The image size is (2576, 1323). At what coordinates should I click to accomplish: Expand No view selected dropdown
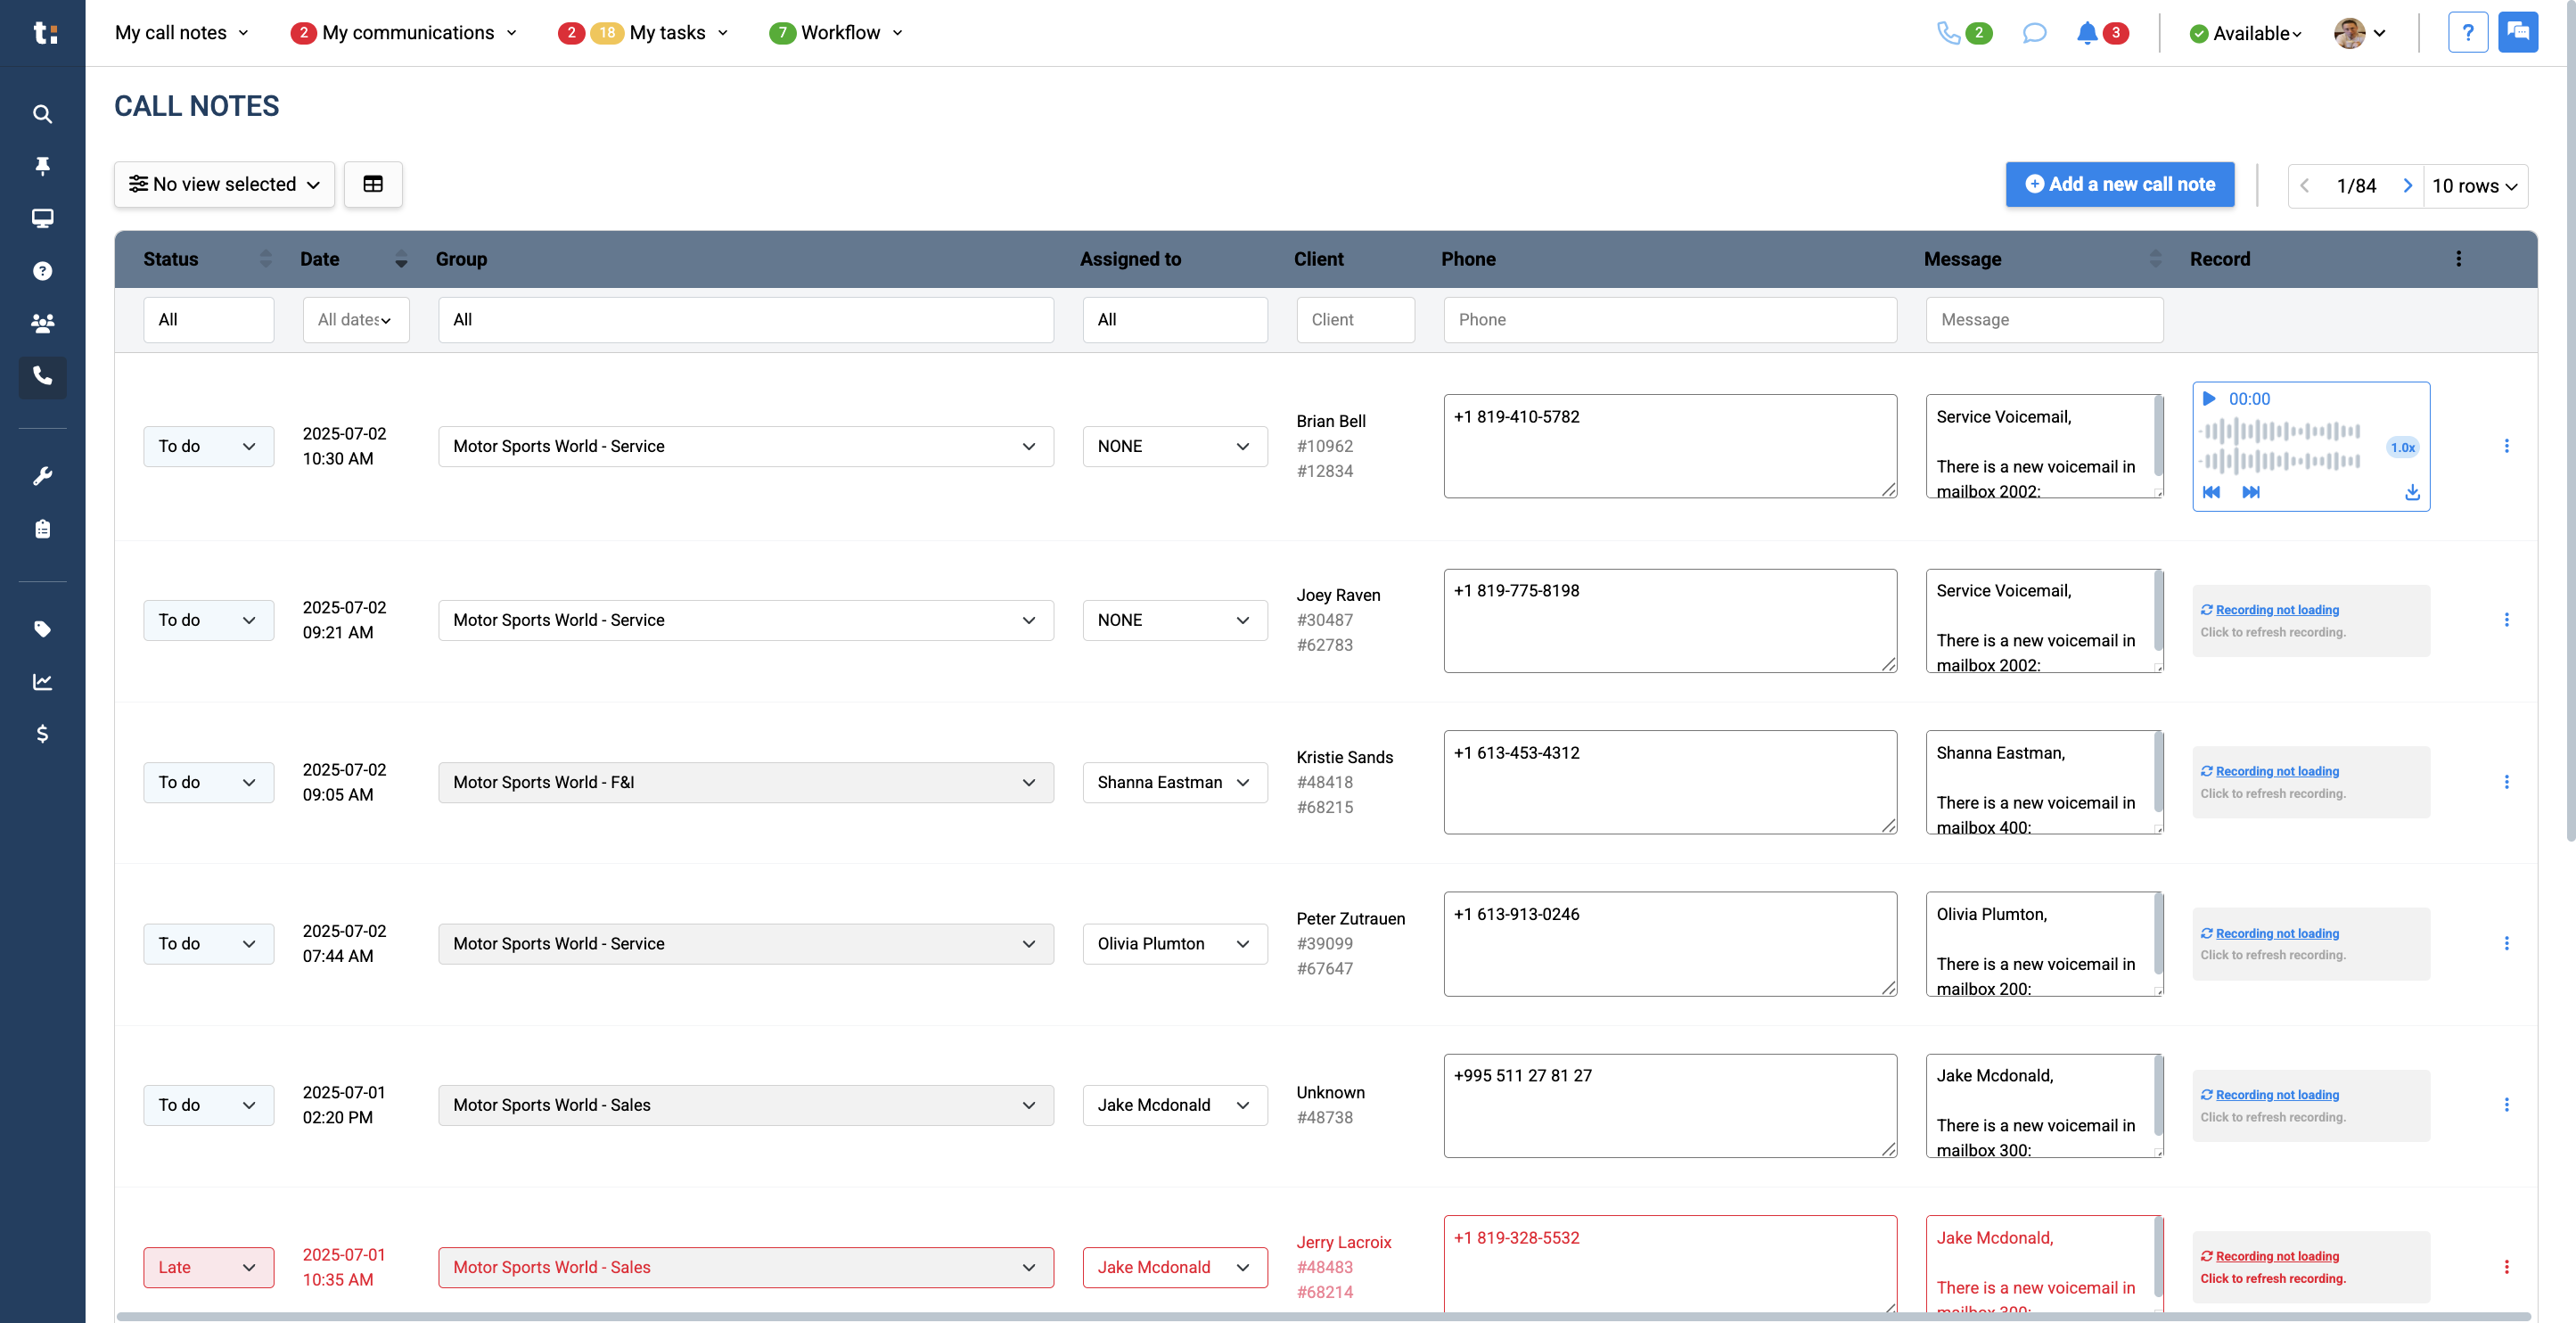(224, 184)
